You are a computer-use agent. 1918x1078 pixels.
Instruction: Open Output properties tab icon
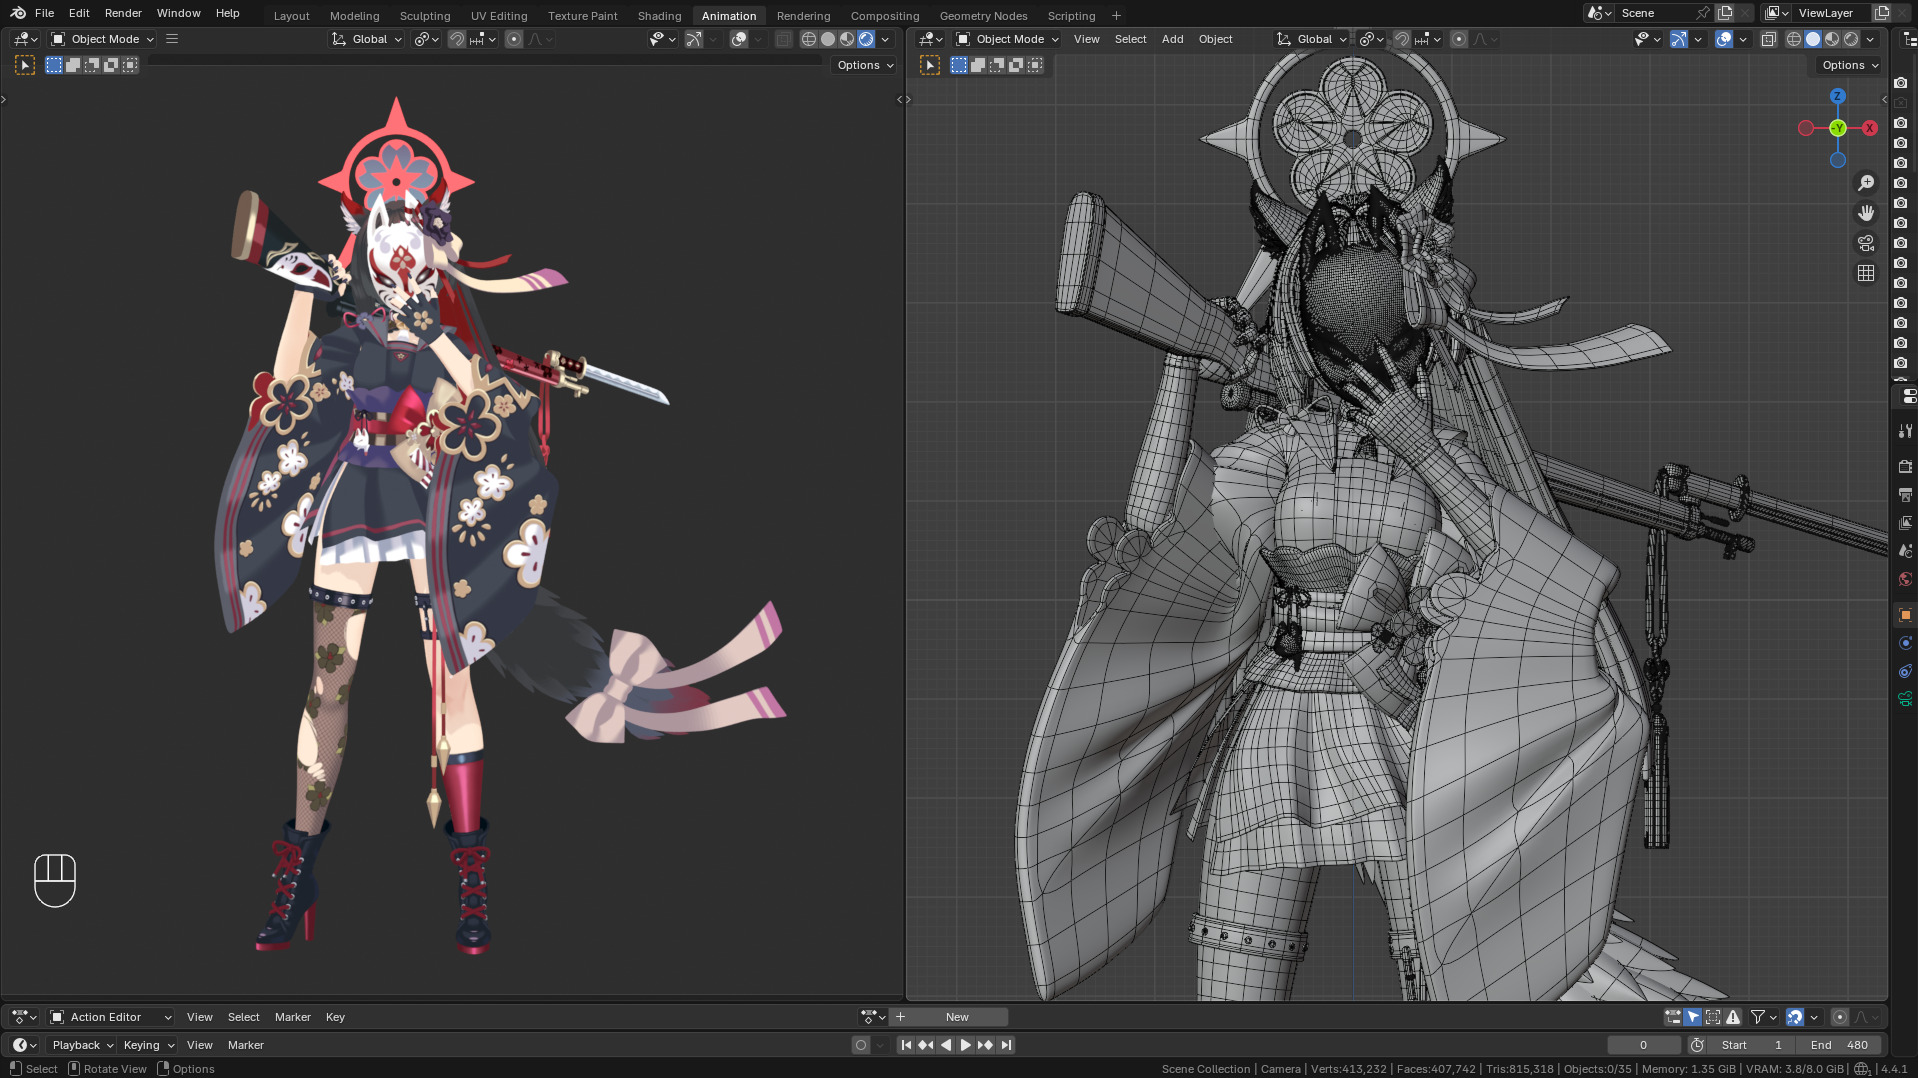click(1905, 495)
